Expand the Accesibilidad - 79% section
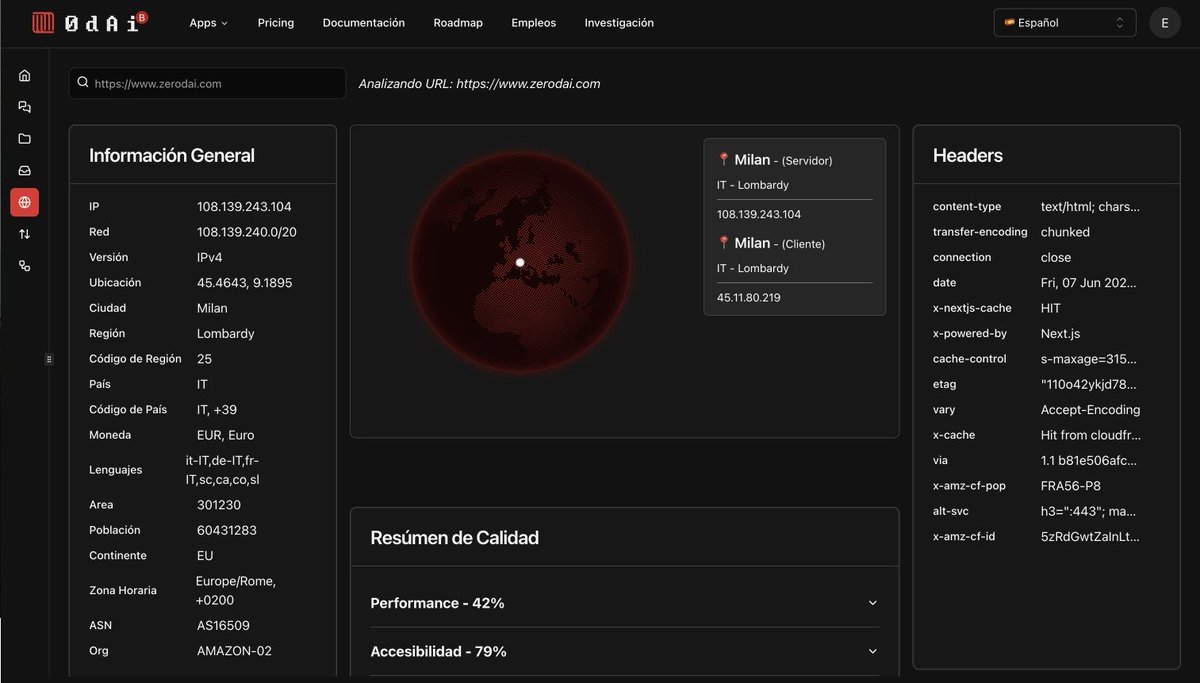The width and height of the screenshot is (1200, 683). pos(624,651)
